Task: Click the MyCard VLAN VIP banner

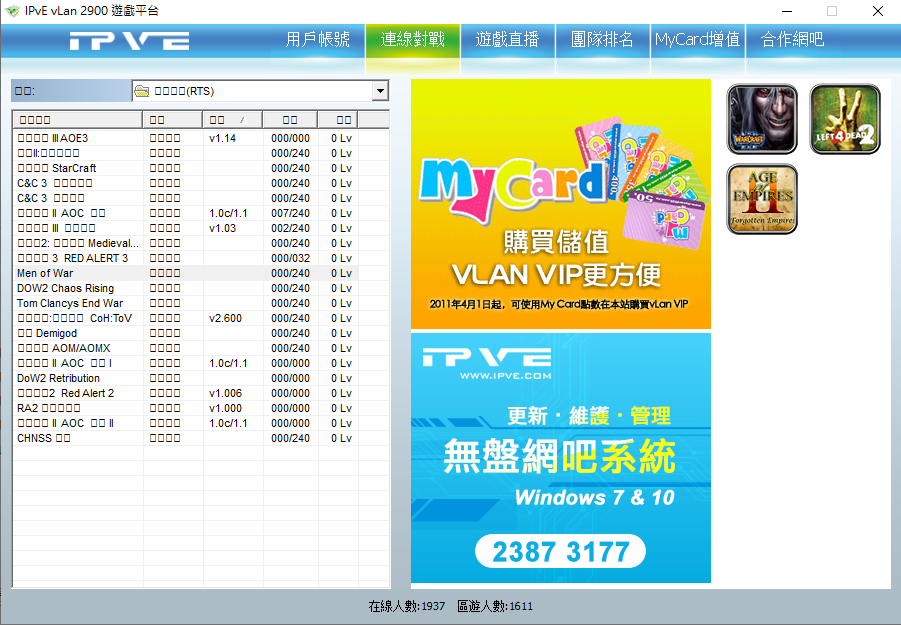Action: point(560,204)
